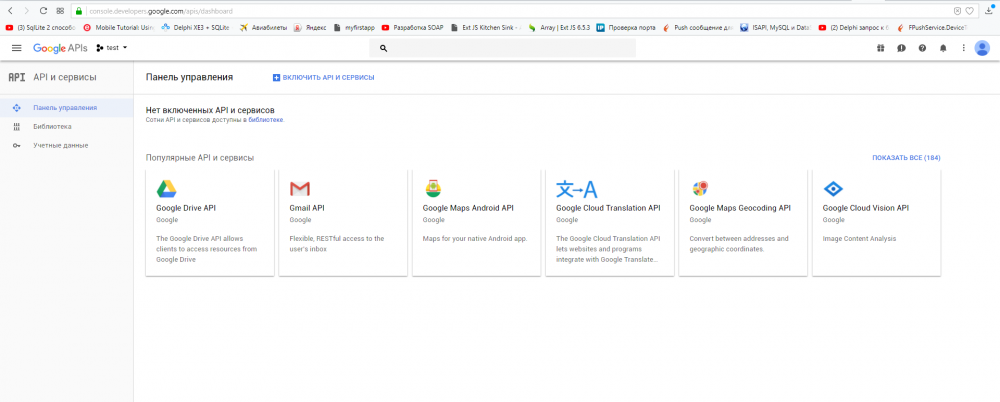Open the Gmail API card

tap(343, 223)
